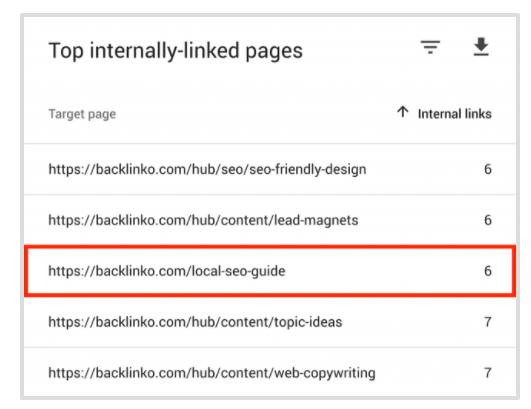Click the download export icon
The image size is (531, 409).
(481, 47)
